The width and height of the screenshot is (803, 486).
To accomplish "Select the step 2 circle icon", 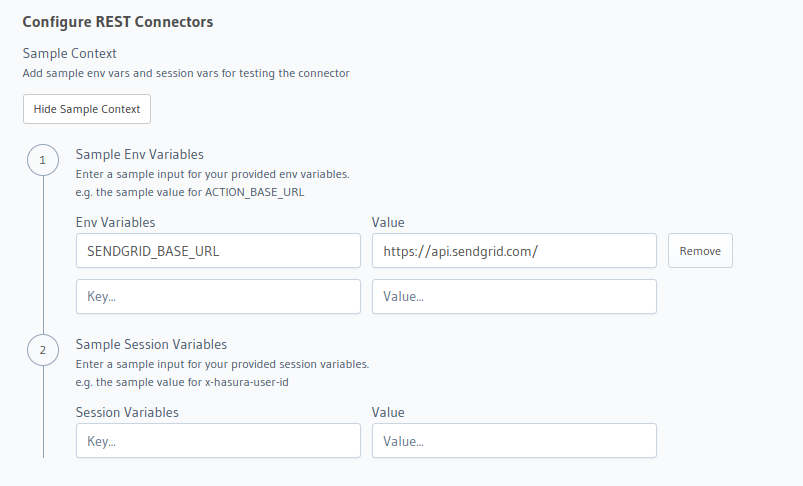I will coord(42,350).
